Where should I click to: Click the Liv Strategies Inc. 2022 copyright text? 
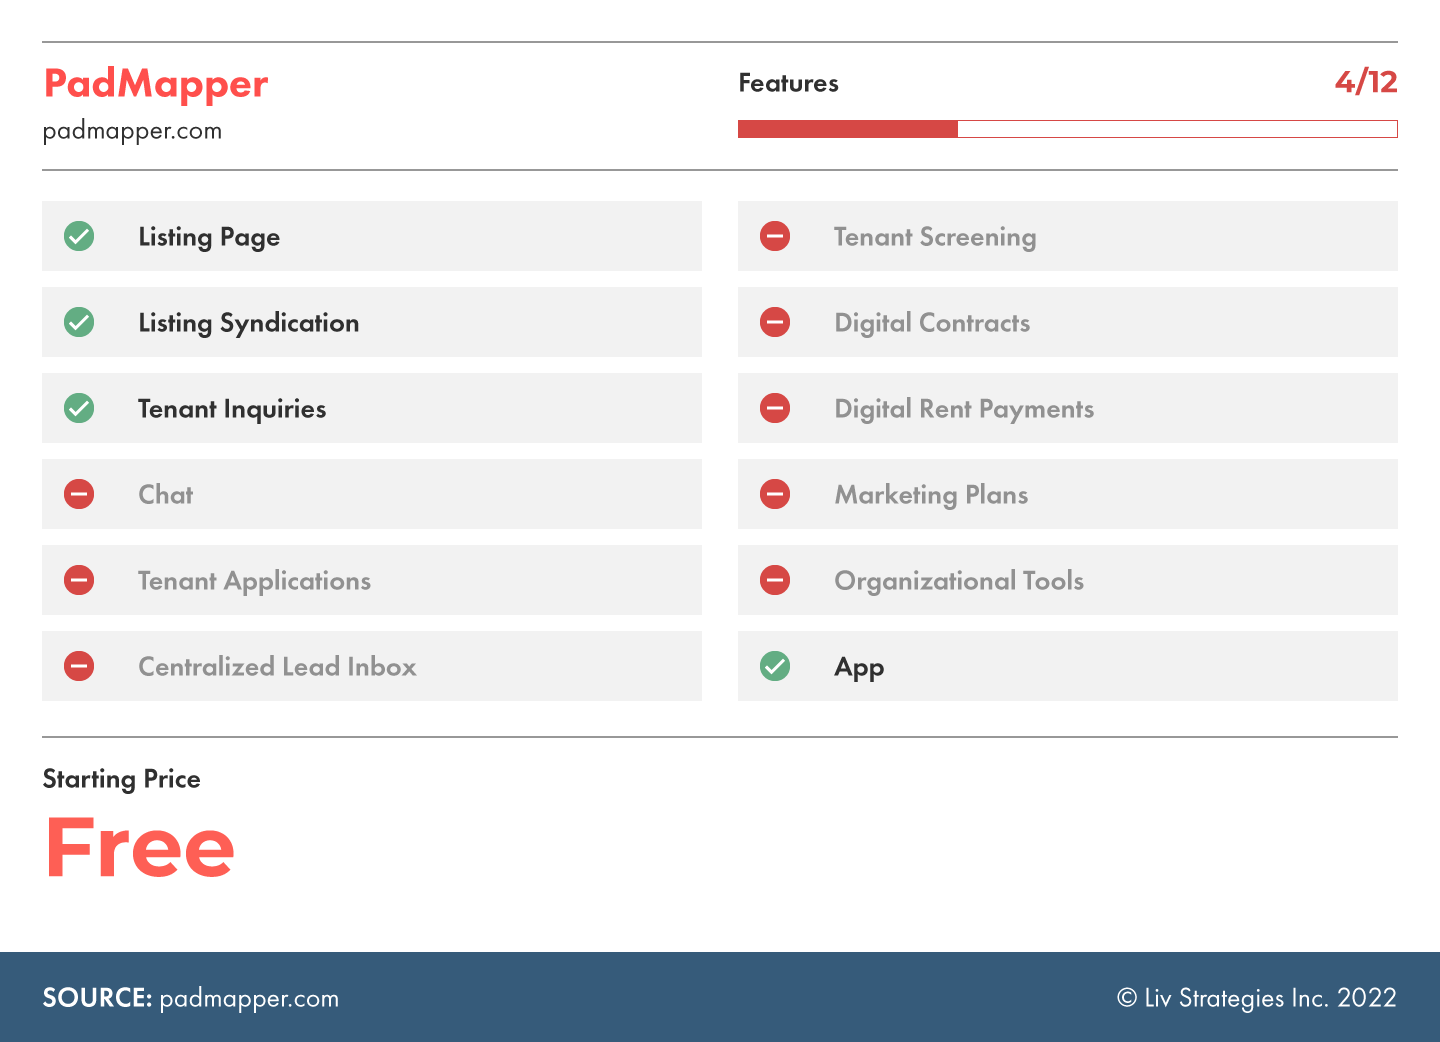click(x=1256, y=998)
